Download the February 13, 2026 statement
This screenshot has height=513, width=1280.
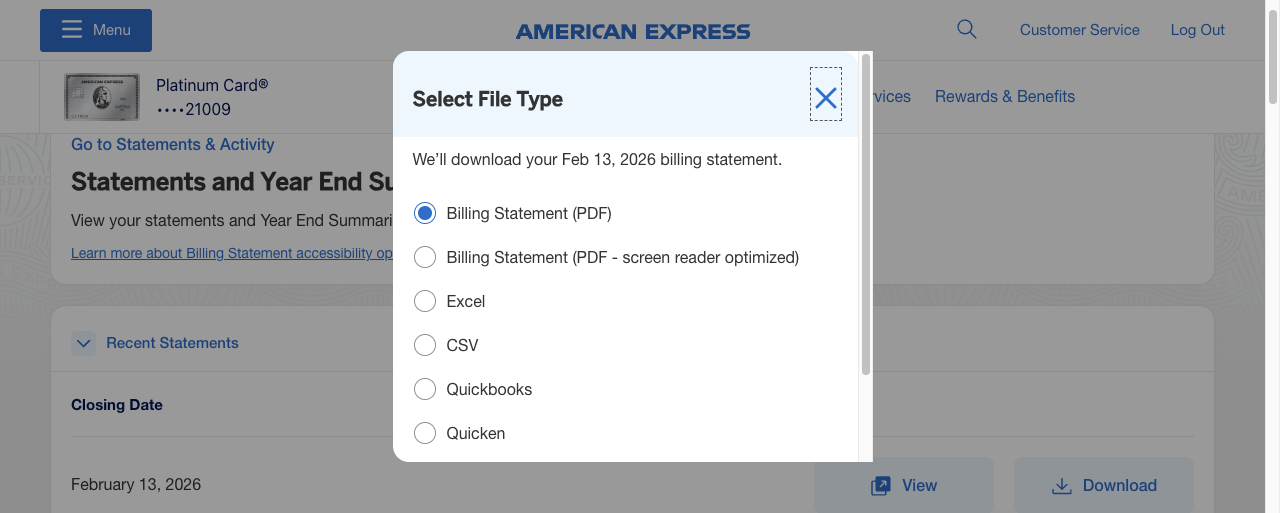click(1103, 485)
